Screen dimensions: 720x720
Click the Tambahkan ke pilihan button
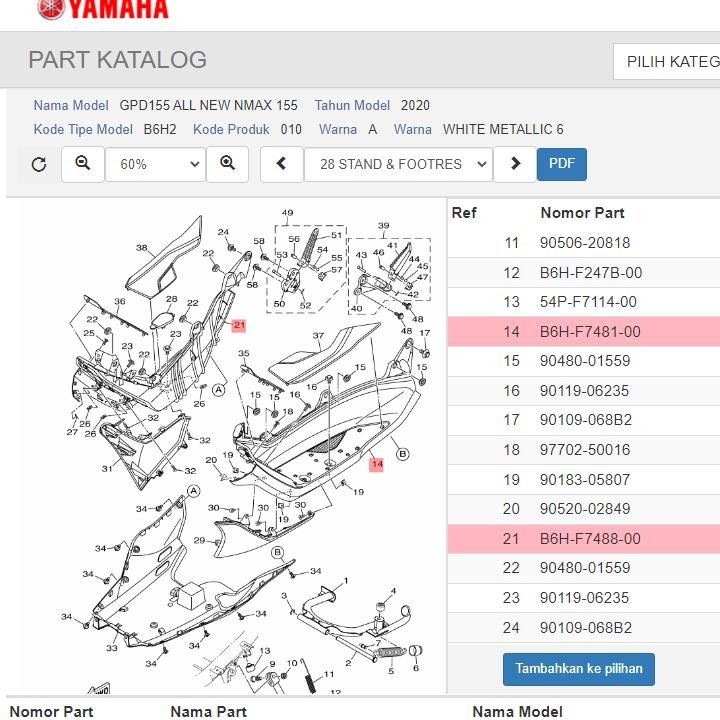click(578, 668)
